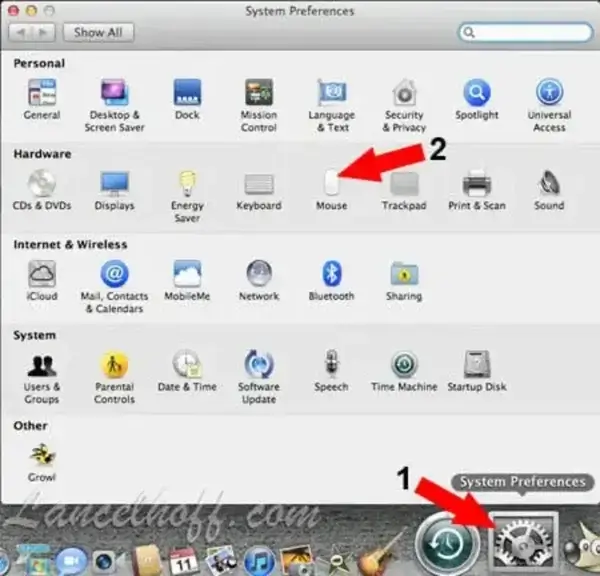600x576 pixels.
Task: Go back with the left arrow button
Action: (x=20, y=33)
